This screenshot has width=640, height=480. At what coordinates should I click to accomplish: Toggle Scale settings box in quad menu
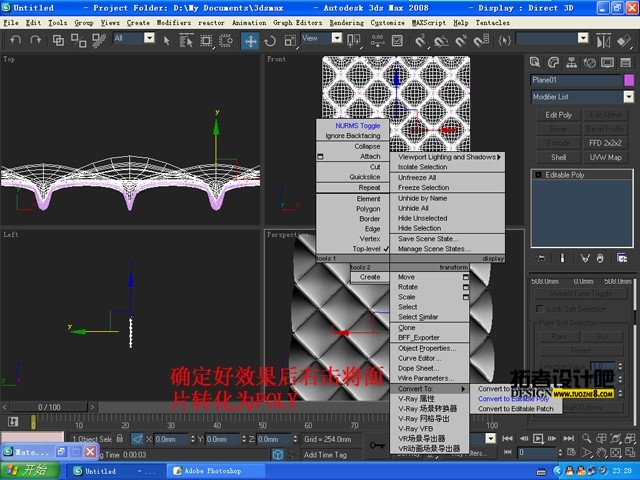[465, 297]
